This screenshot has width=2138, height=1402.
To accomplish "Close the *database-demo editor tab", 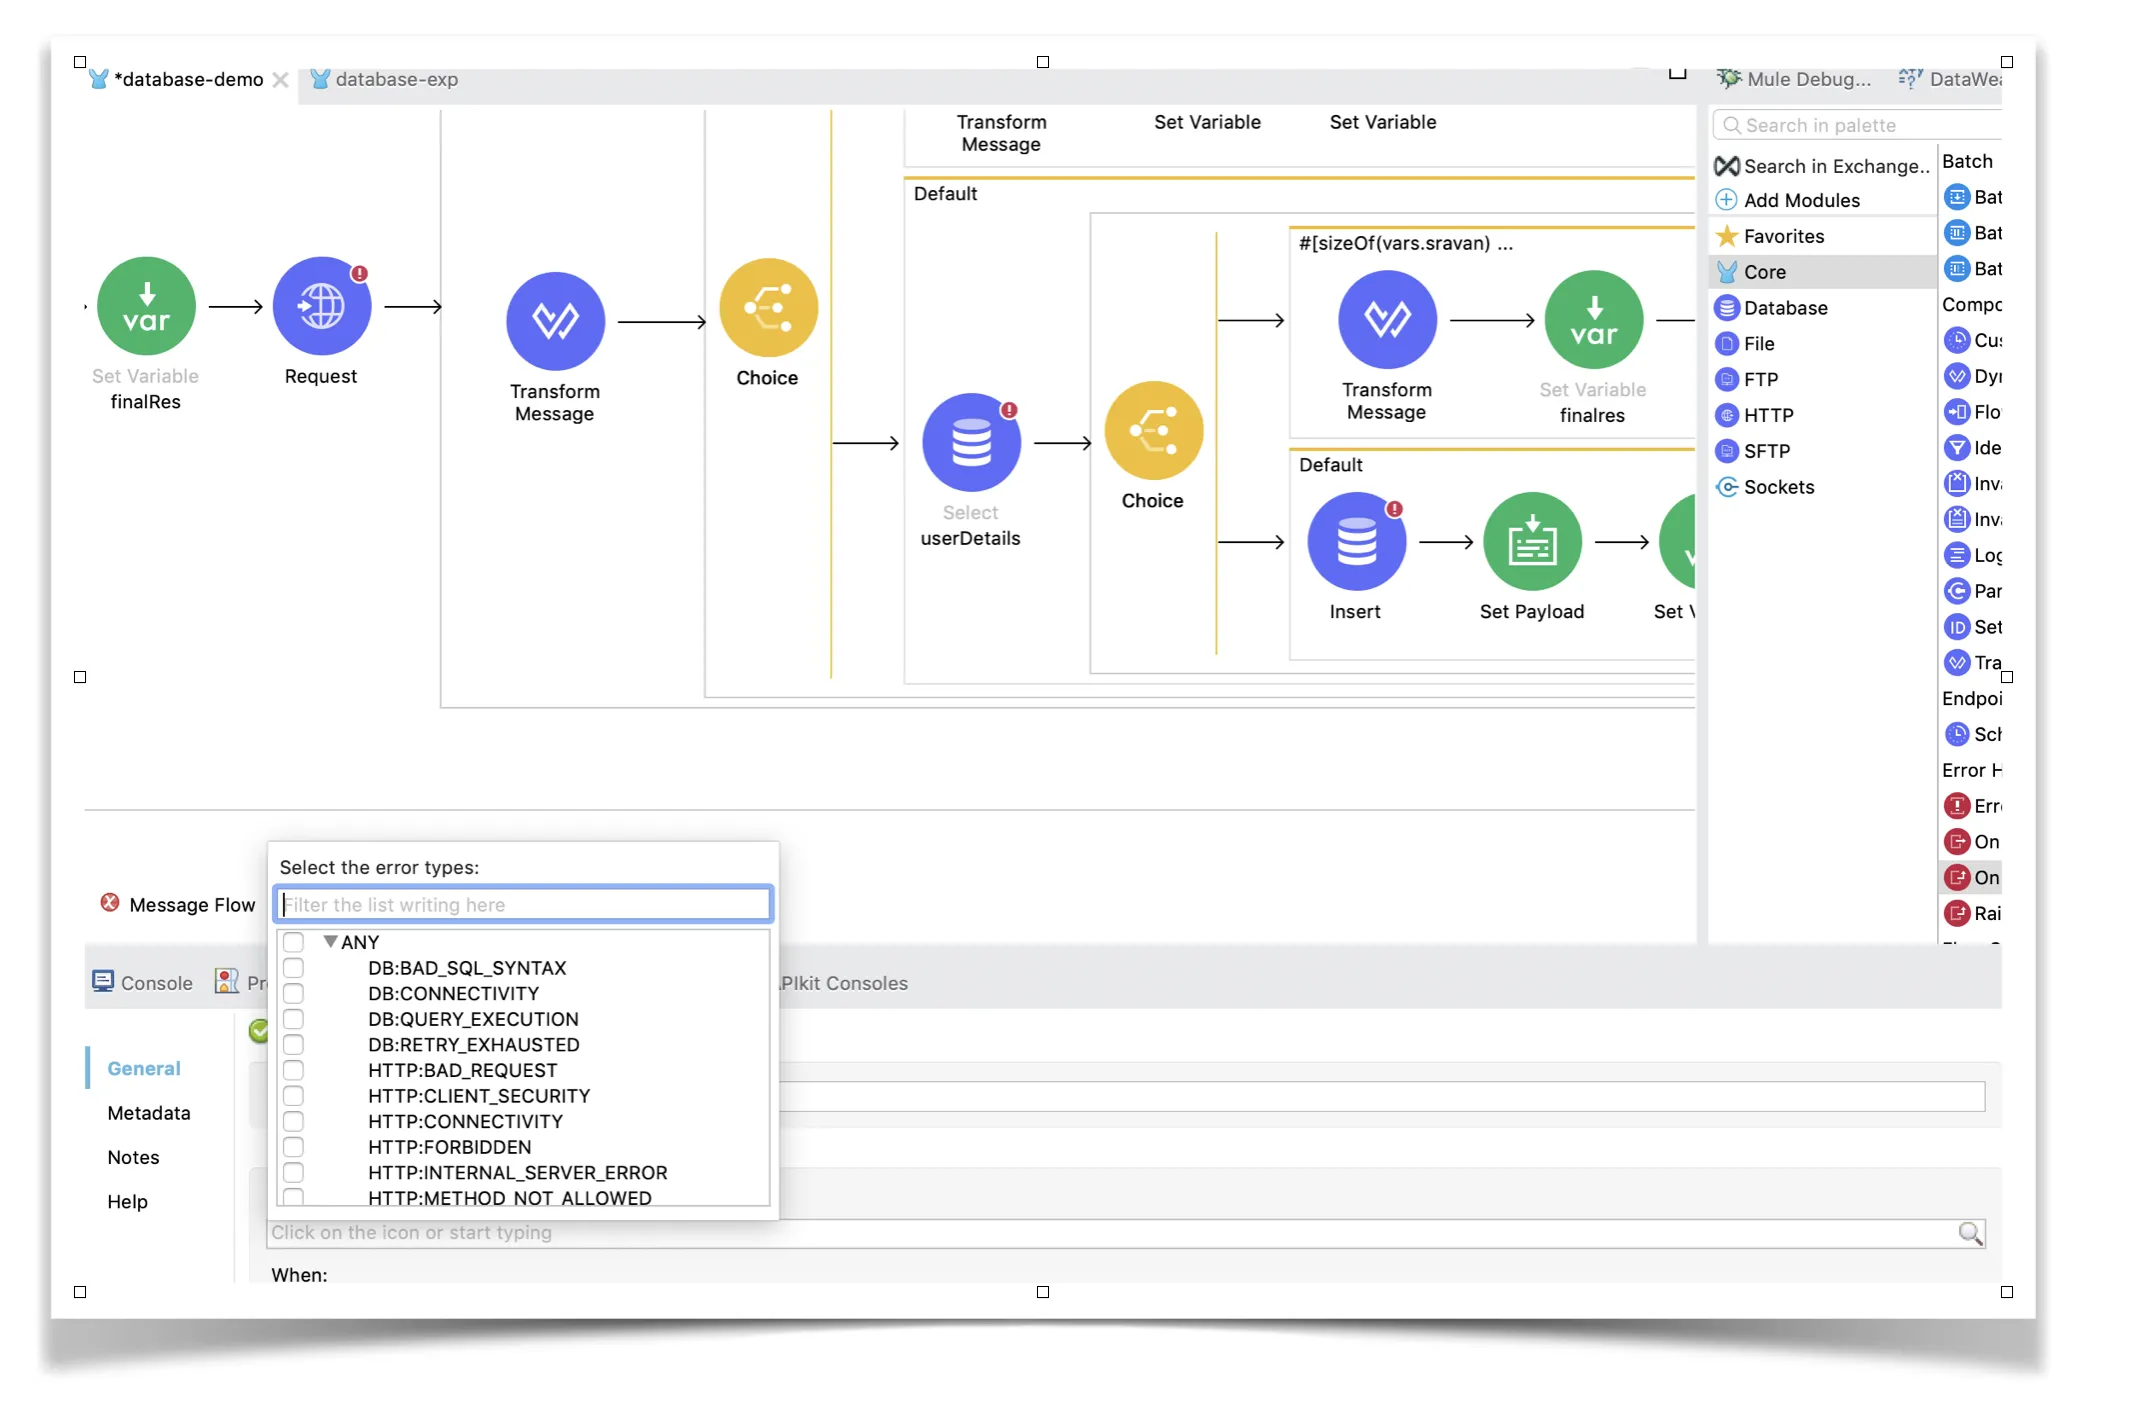I will 281,80.
